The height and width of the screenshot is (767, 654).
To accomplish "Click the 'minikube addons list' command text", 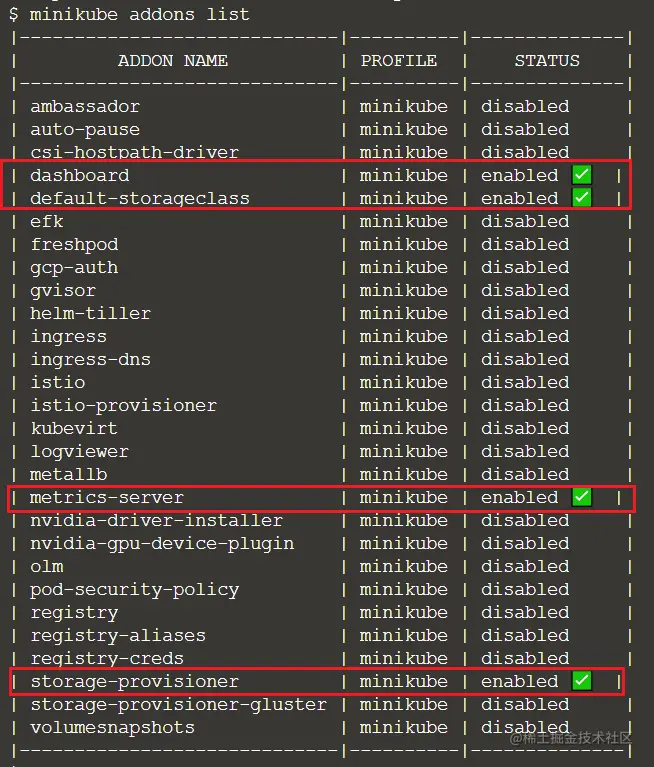I will pos(139,14).
